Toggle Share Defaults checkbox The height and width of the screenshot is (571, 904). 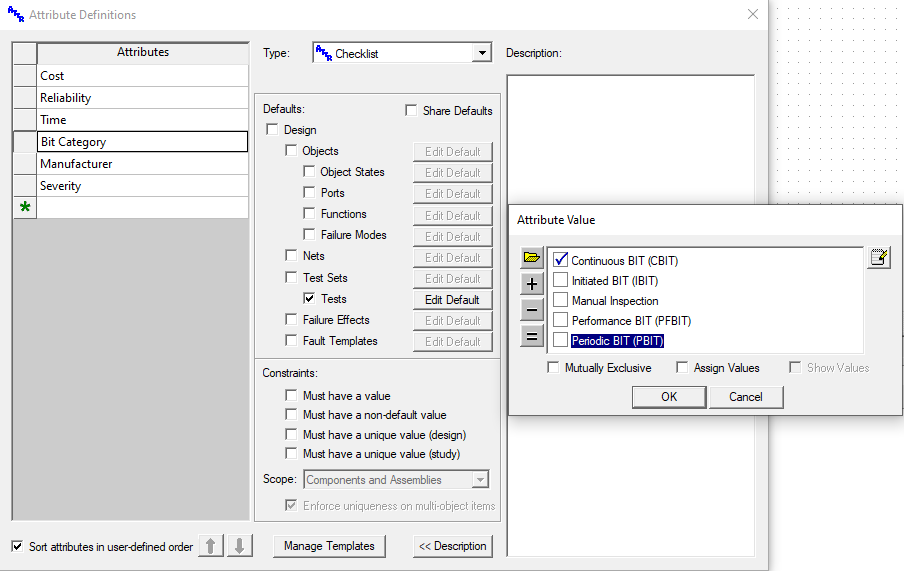click(411, 110)
